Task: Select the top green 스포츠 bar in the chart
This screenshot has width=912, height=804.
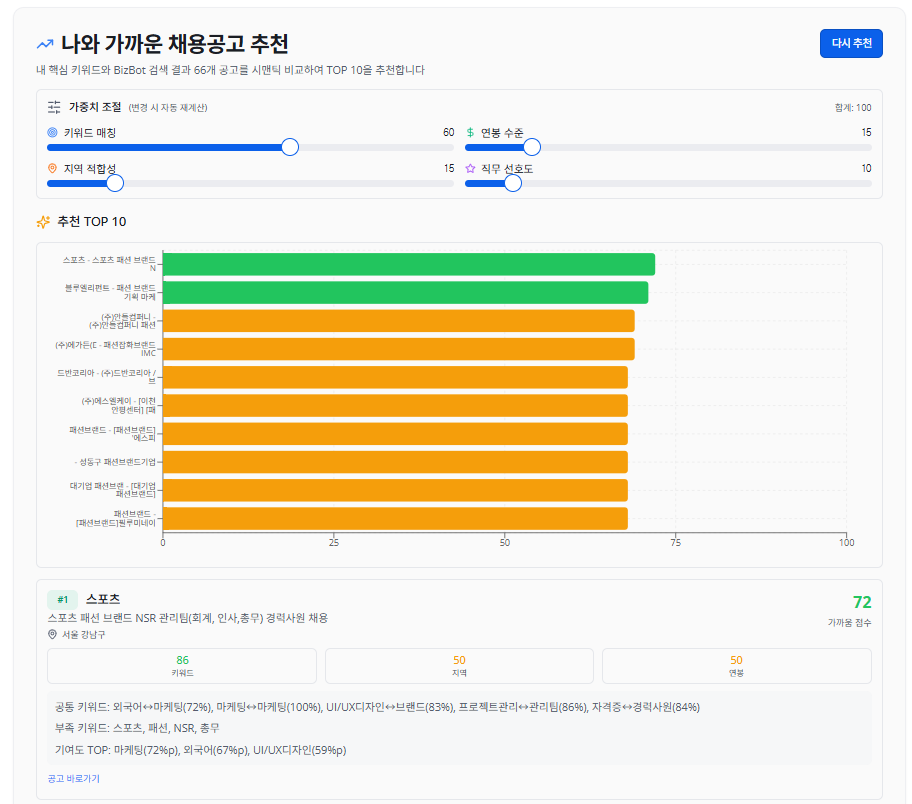Action: 408,264
